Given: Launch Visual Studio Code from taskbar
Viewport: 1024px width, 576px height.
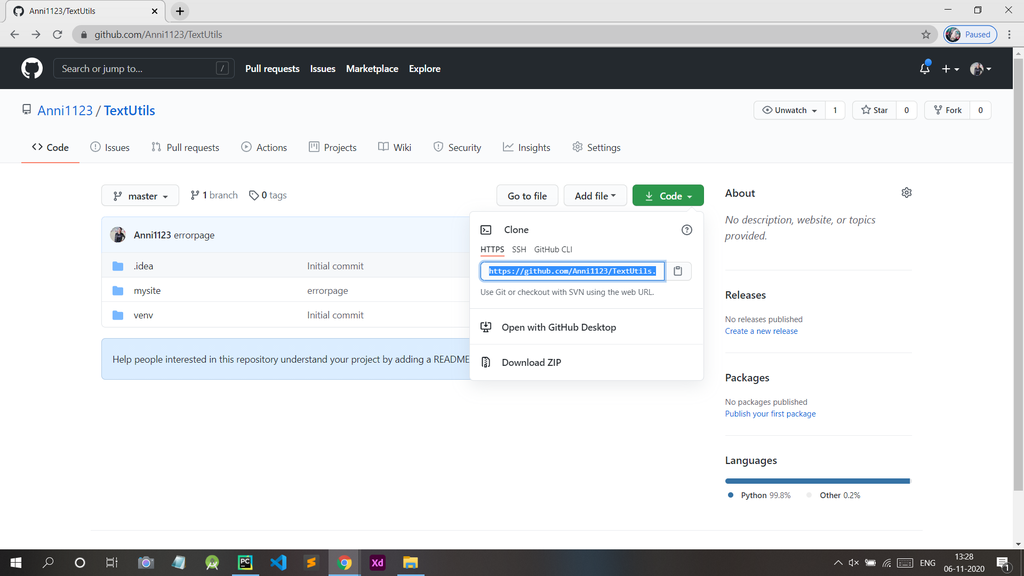Looking at the screenshot, I should (278, 562).
